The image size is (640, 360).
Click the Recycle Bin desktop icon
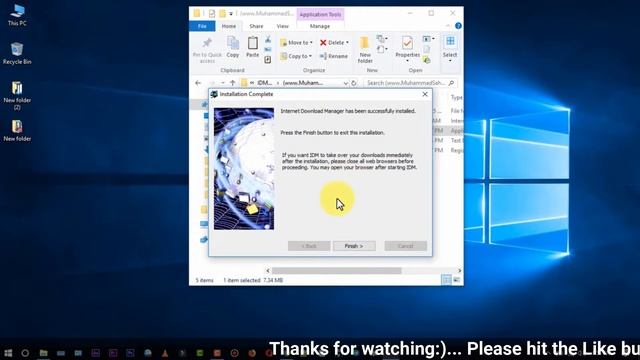pos(17,53)
